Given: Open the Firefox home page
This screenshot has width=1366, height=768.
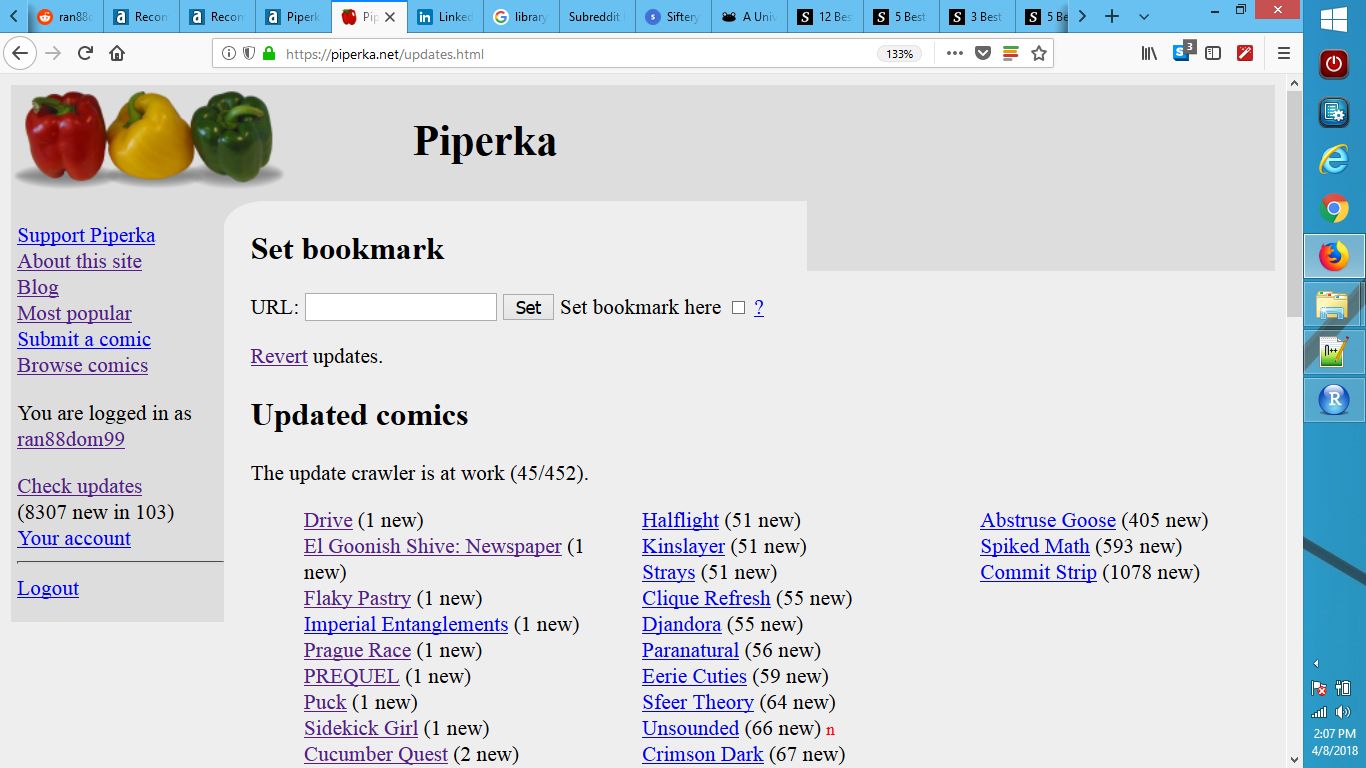Looking at the screenshot, I should point(117,53).
